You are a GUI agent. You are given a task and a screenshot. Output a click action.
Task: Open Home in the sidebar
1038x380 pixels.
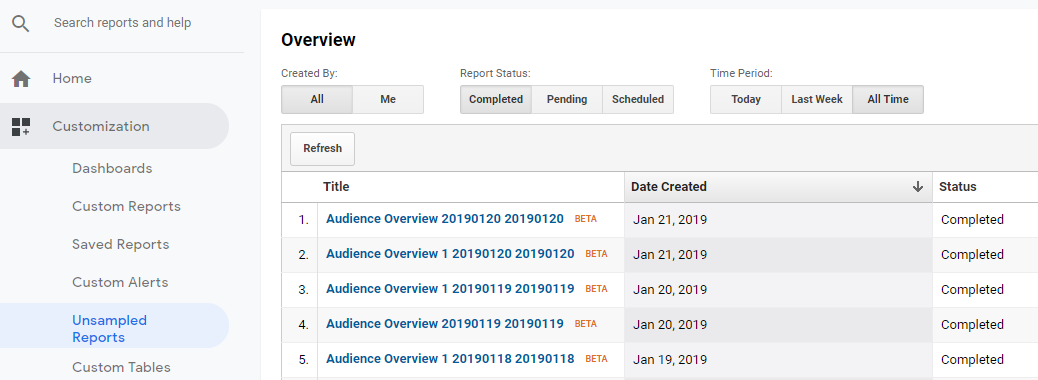pyautogui.click(x=72, y=79)
